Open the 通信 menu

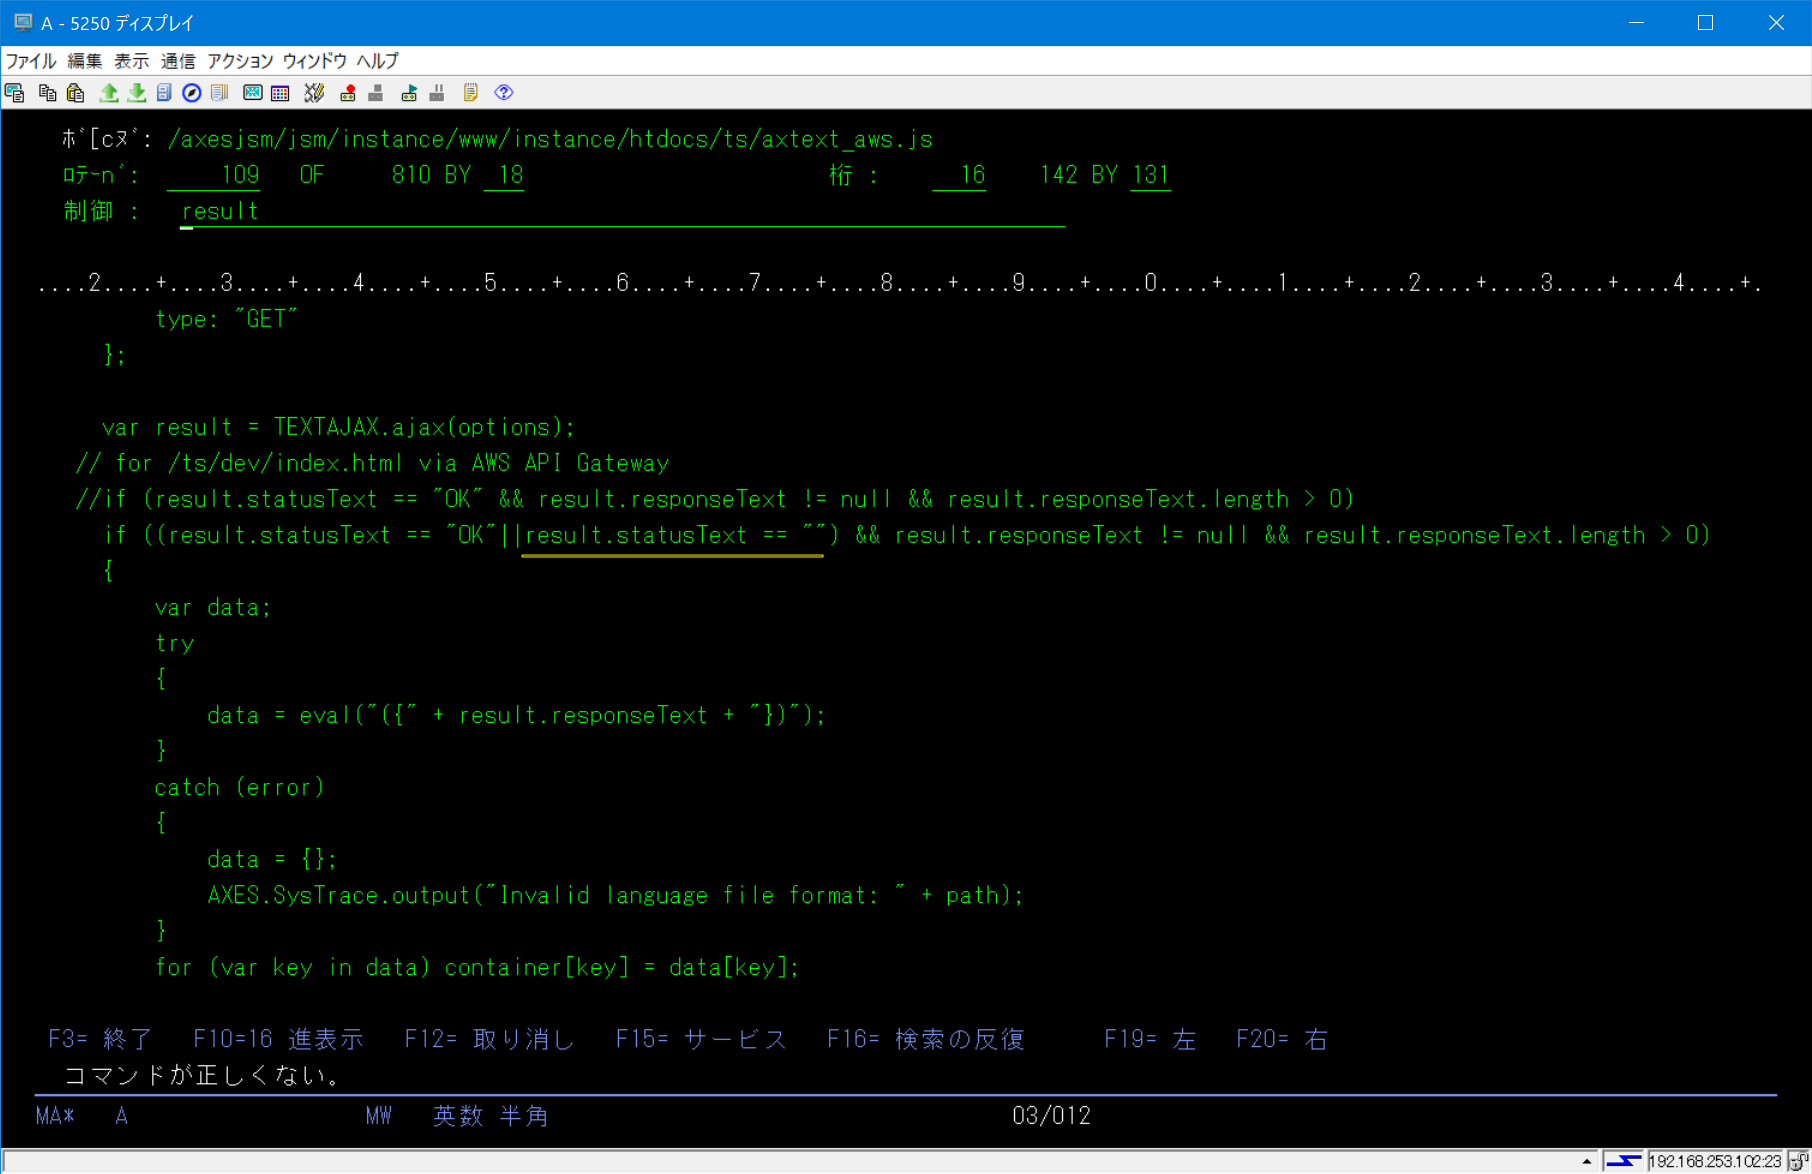click(x=178, y=61)
